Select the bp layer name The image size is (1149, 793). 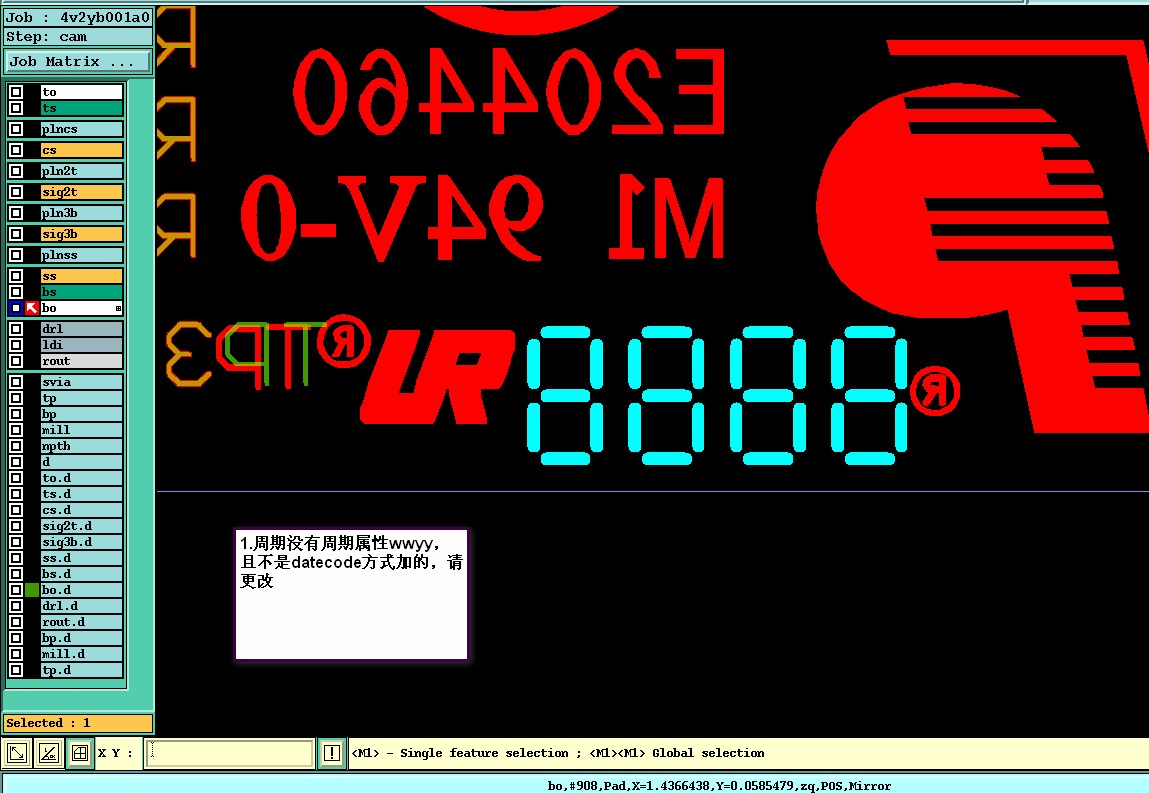click(x=81, y=414)
